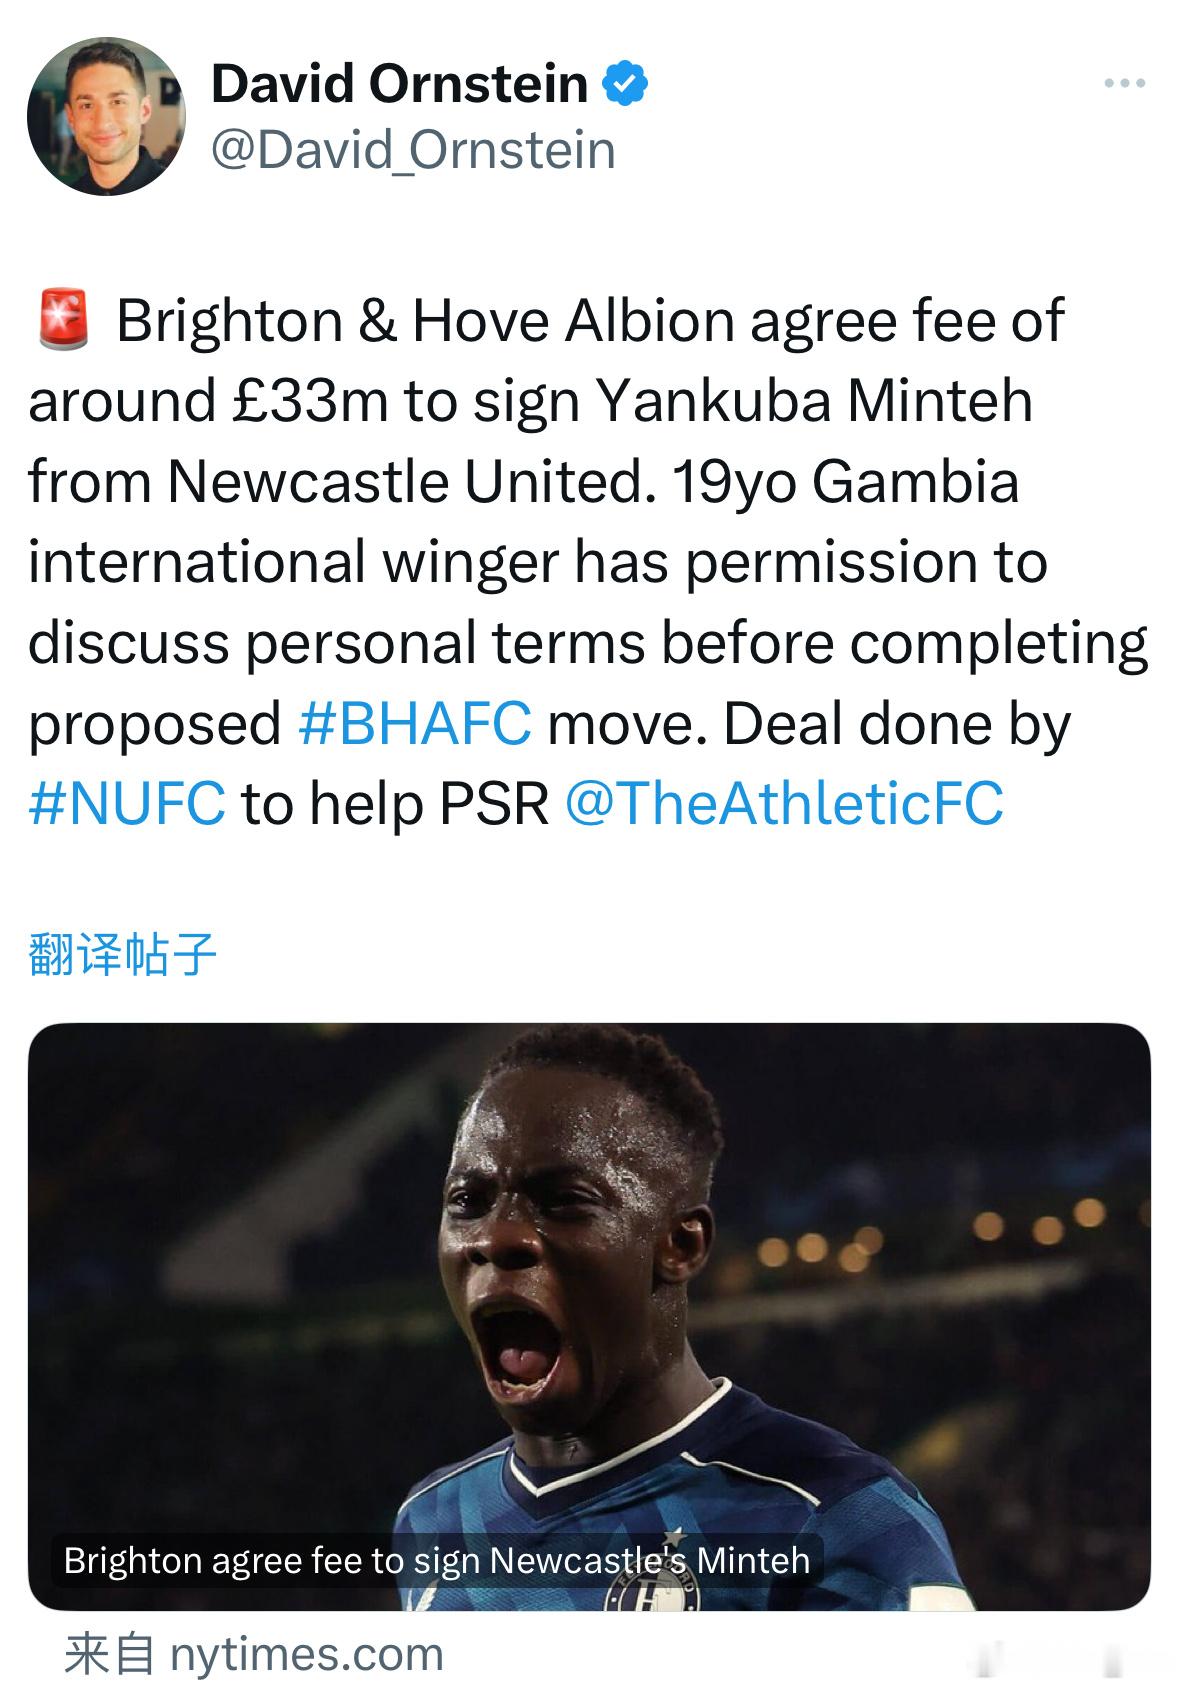Open the 来自 nytimes.com source link
The image size is (1179, 1689).
254,1655
